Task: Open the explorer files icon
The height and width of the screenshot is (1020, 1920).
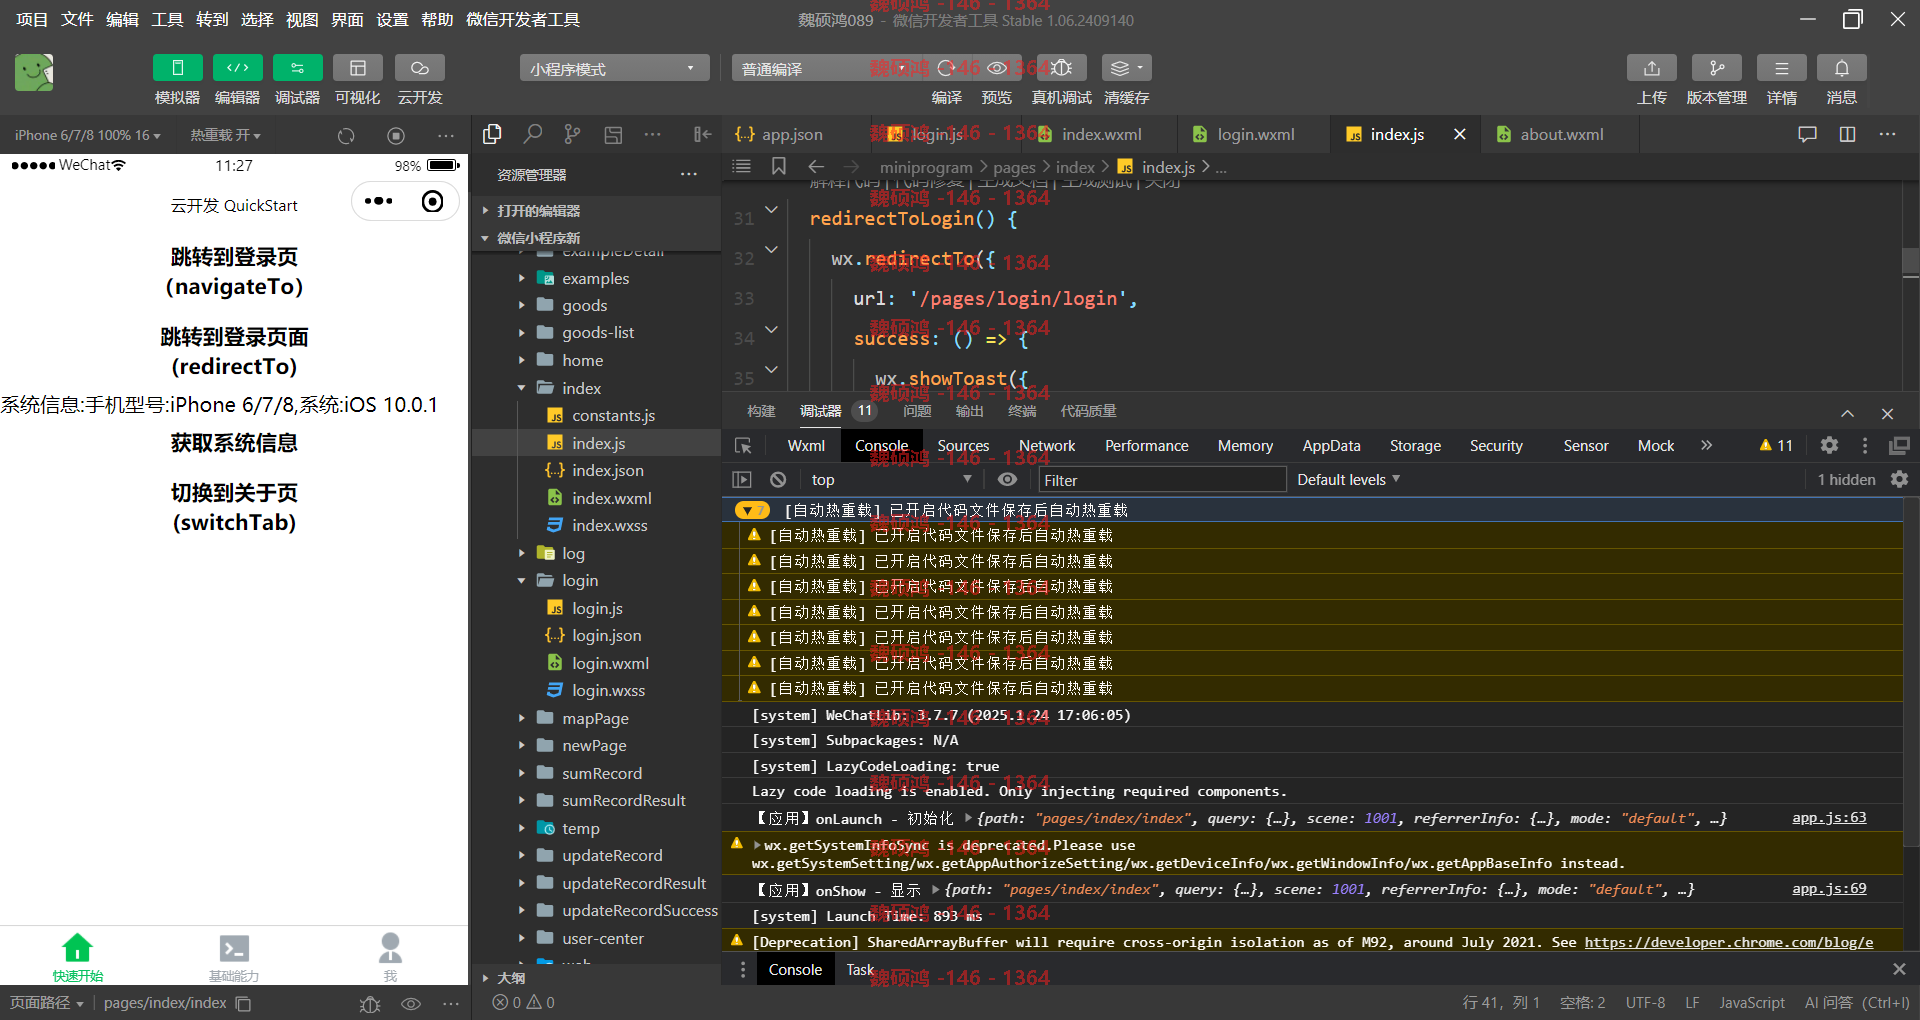Action: tap(492, 134)
